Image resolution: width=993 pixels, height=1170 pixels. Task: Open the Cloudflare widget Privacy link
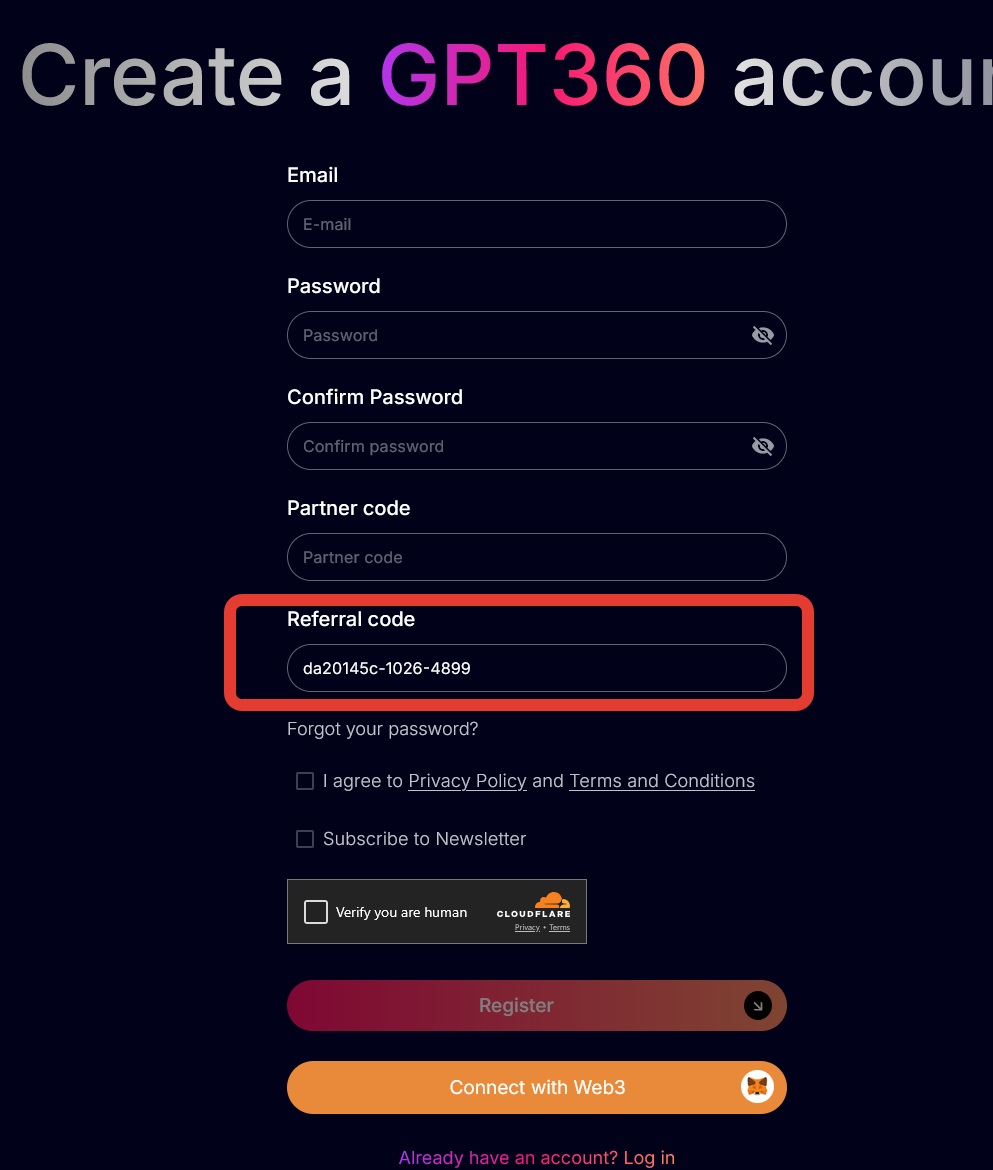(x=527, y=927)
